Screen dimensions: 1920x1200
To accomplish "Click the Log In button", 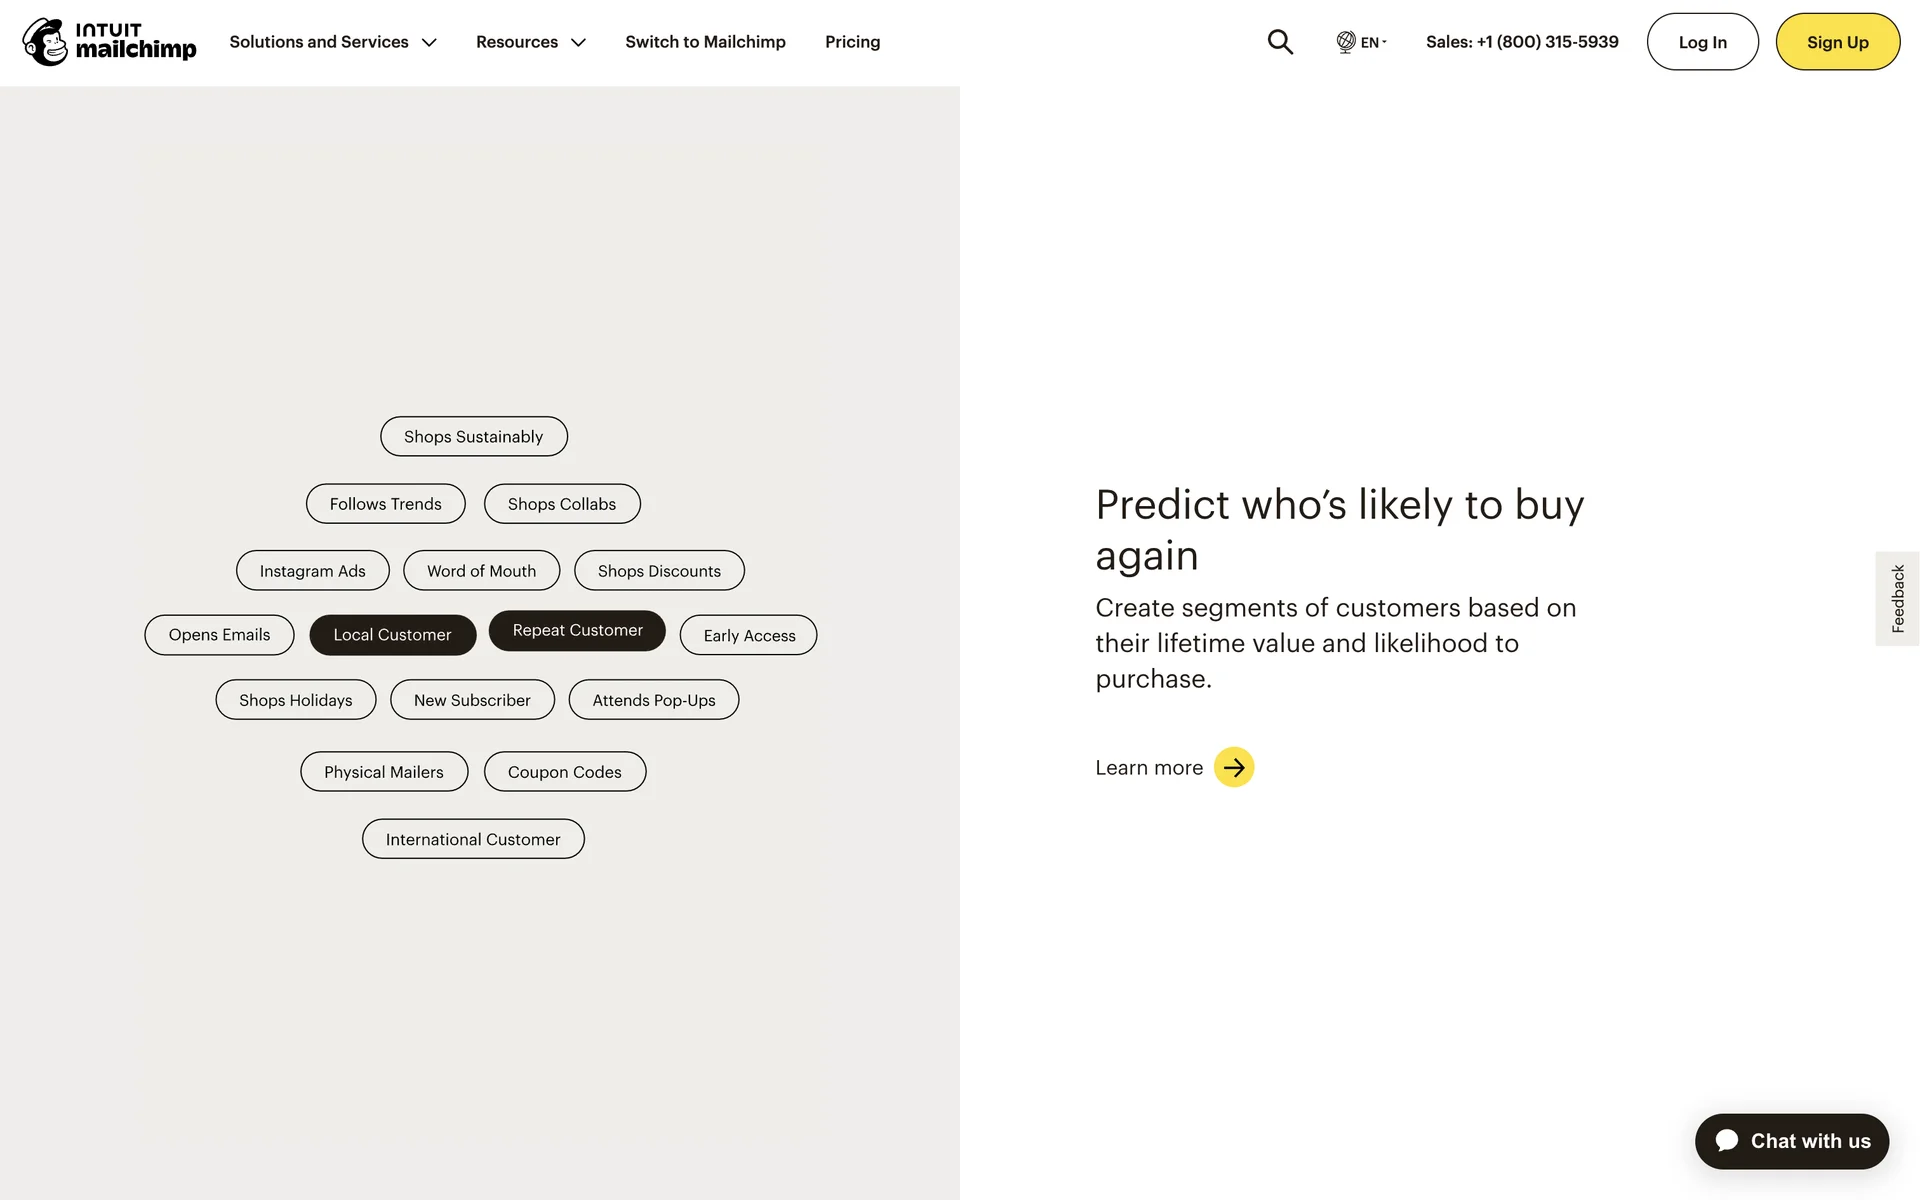I will 1702,42.
